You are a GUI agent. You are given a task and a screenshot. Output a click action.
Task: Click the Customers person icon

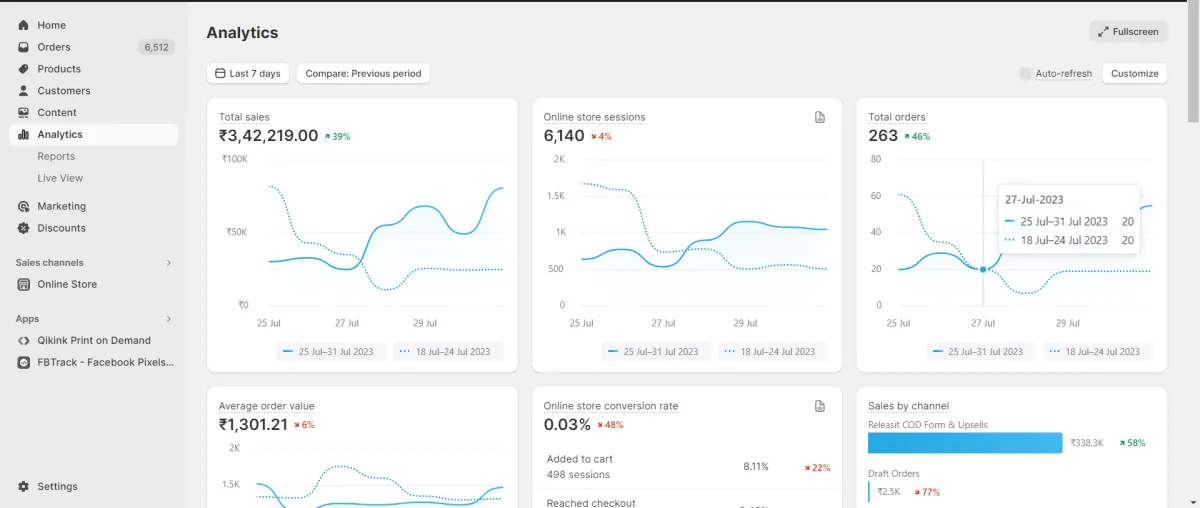click(x=23, y=91)
